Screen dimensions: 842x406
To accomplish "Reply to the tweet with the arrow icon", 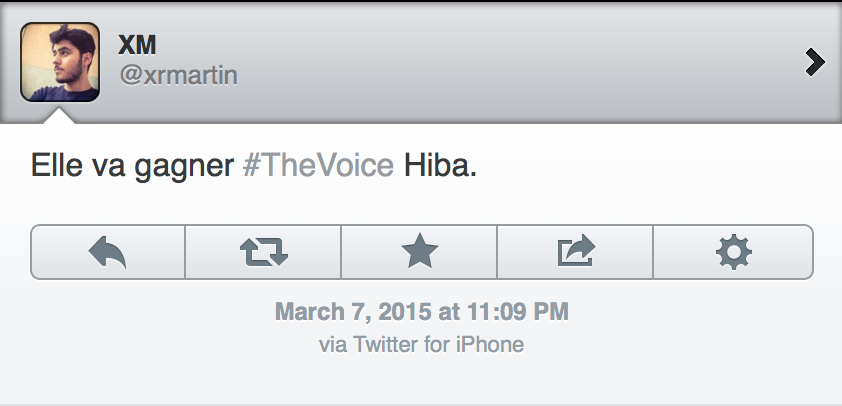I will coord(108,252).
